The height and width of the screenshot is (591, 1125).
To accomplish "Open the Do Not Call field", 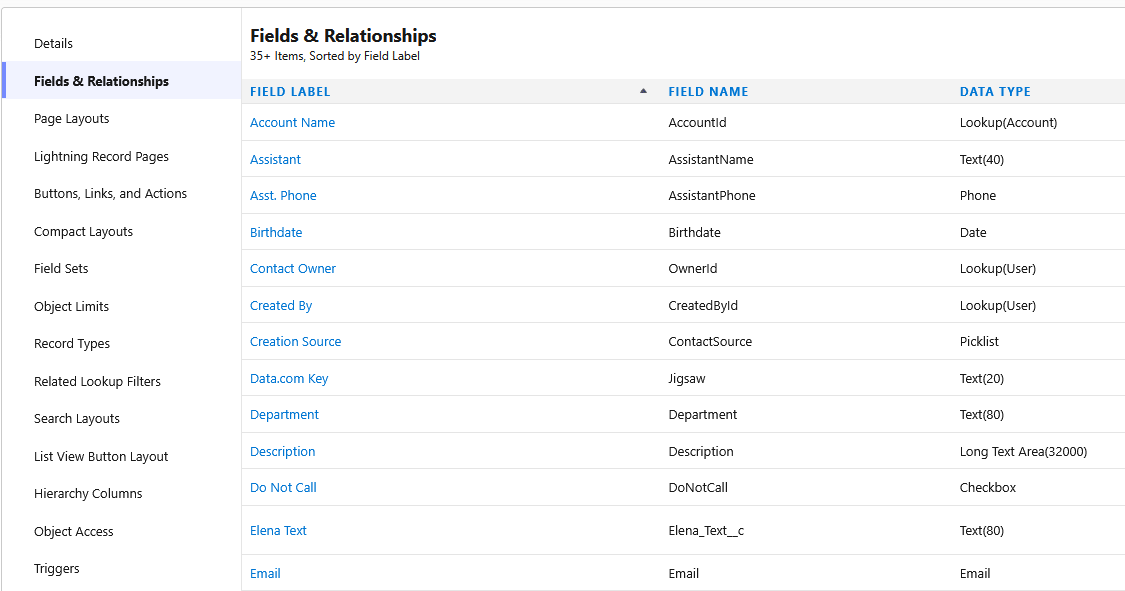I will [x=283, y=488].
